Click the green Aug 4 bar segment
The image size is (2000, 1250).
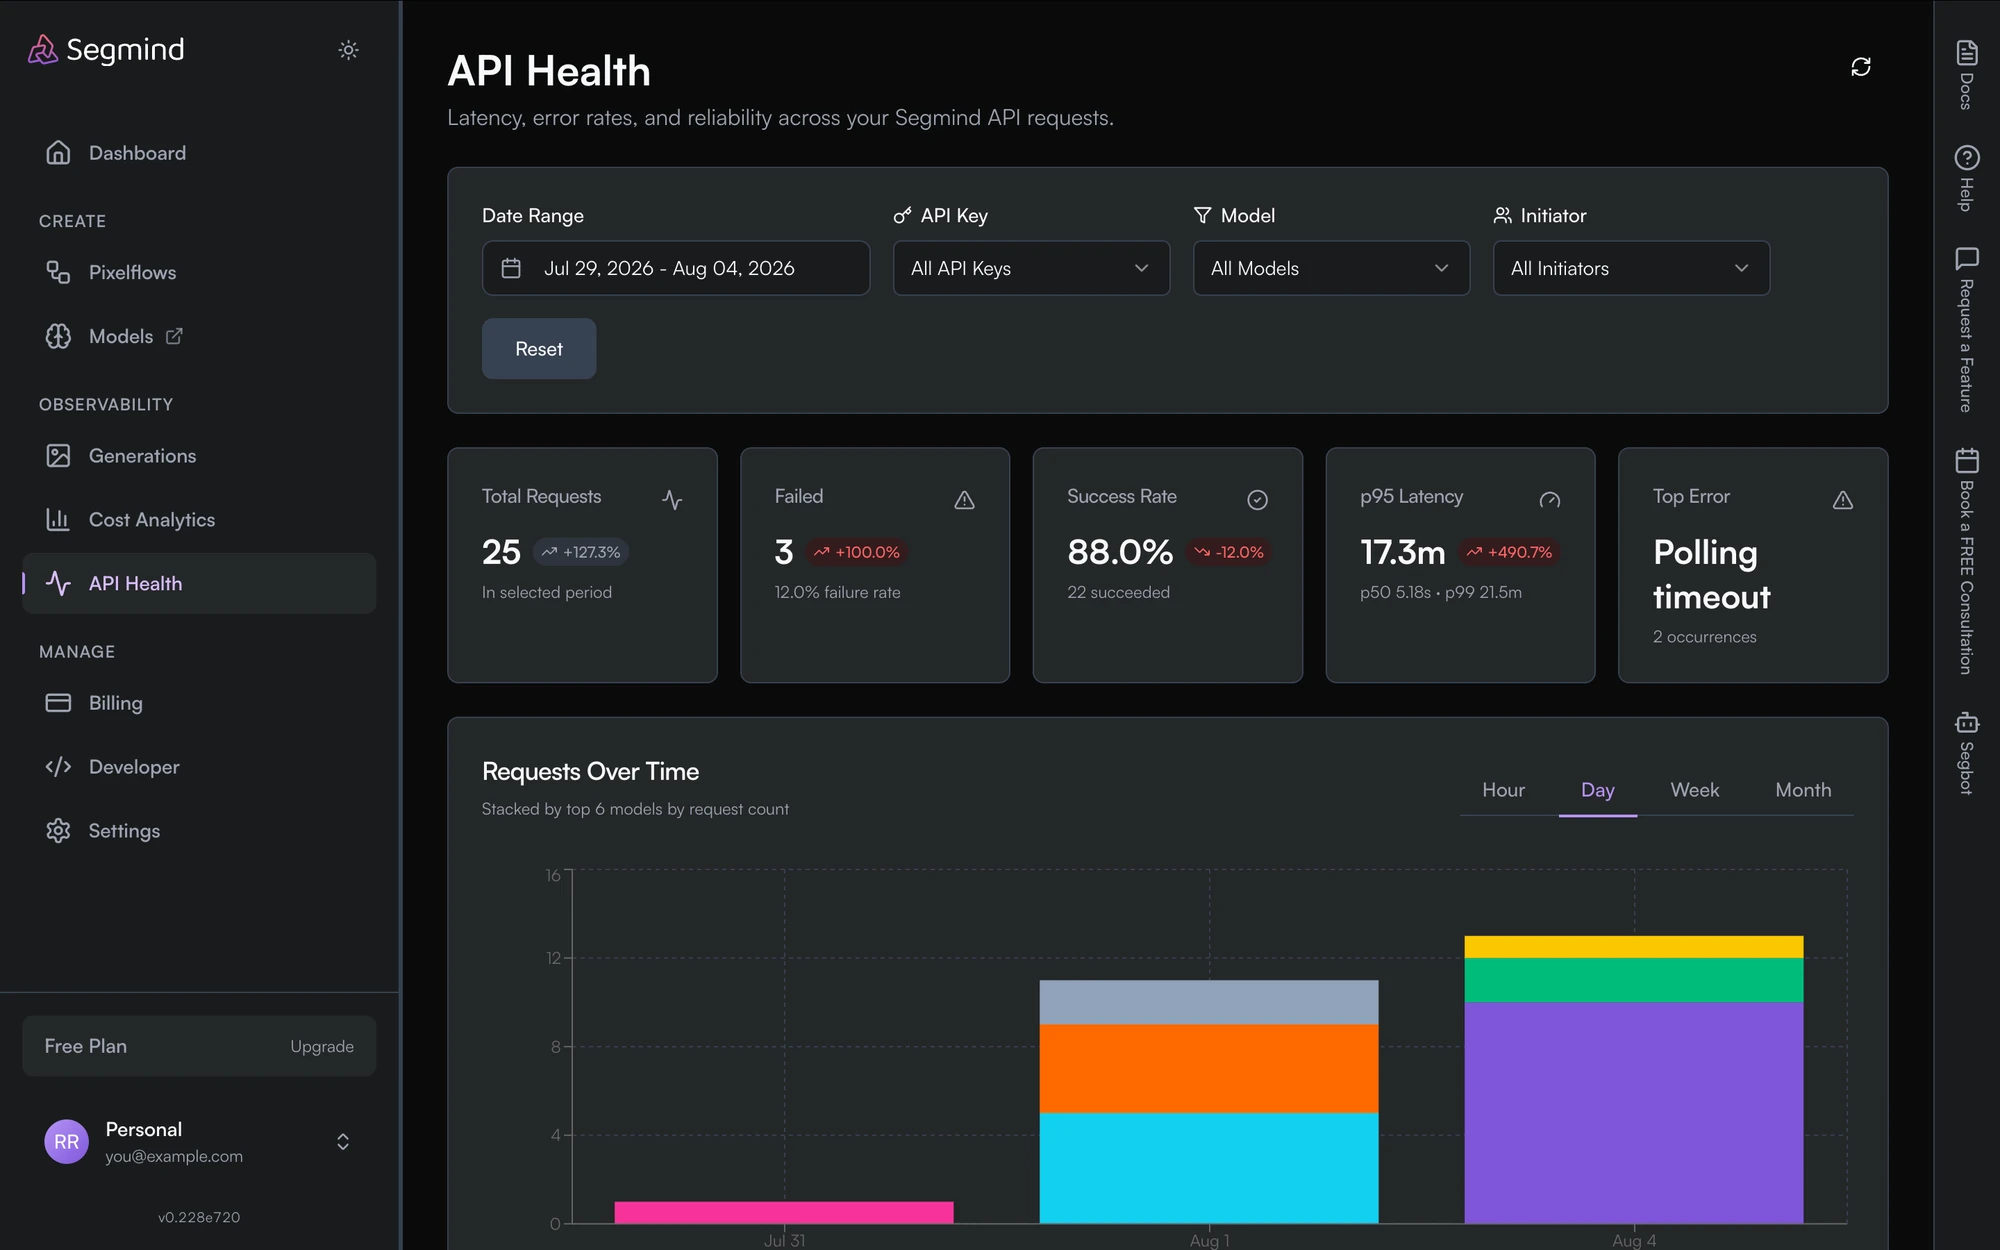[1634, 980]
